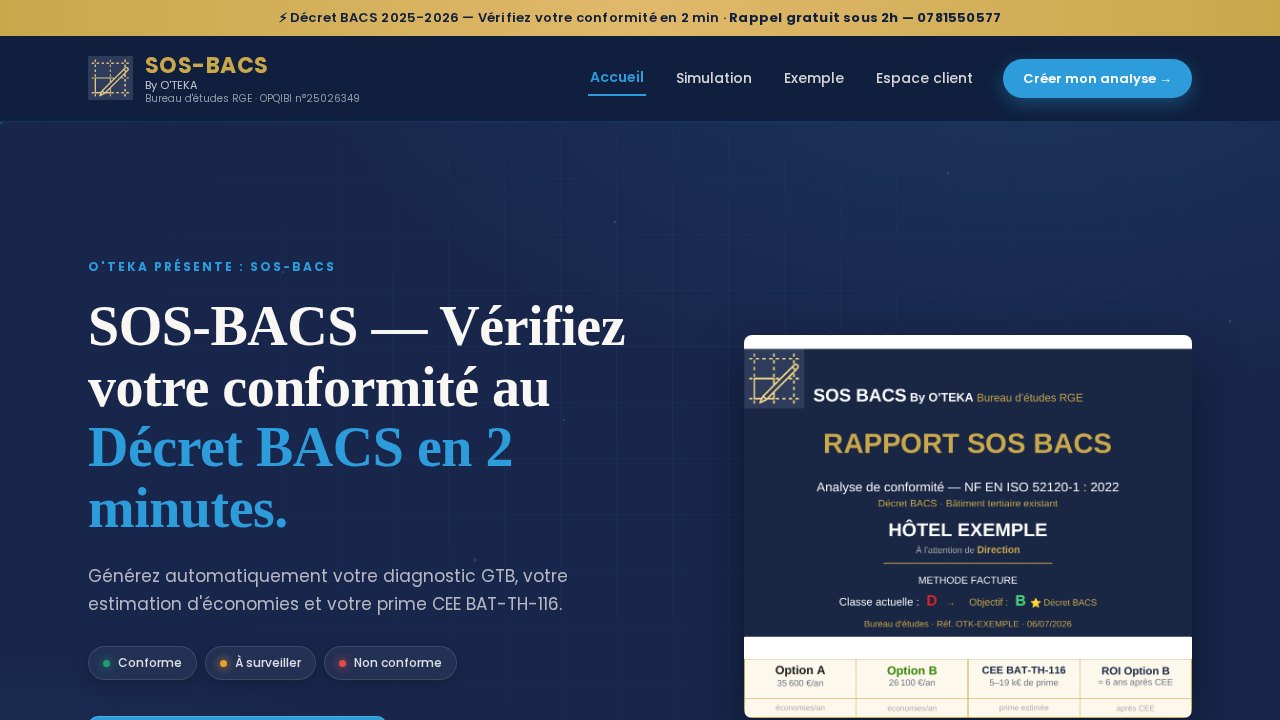The height and width of the screenshot is (720, 1280).
Task: Click 'O'TEKA PRÉSENTE : SOS-BACS' tagline
Action: [212, 267]
